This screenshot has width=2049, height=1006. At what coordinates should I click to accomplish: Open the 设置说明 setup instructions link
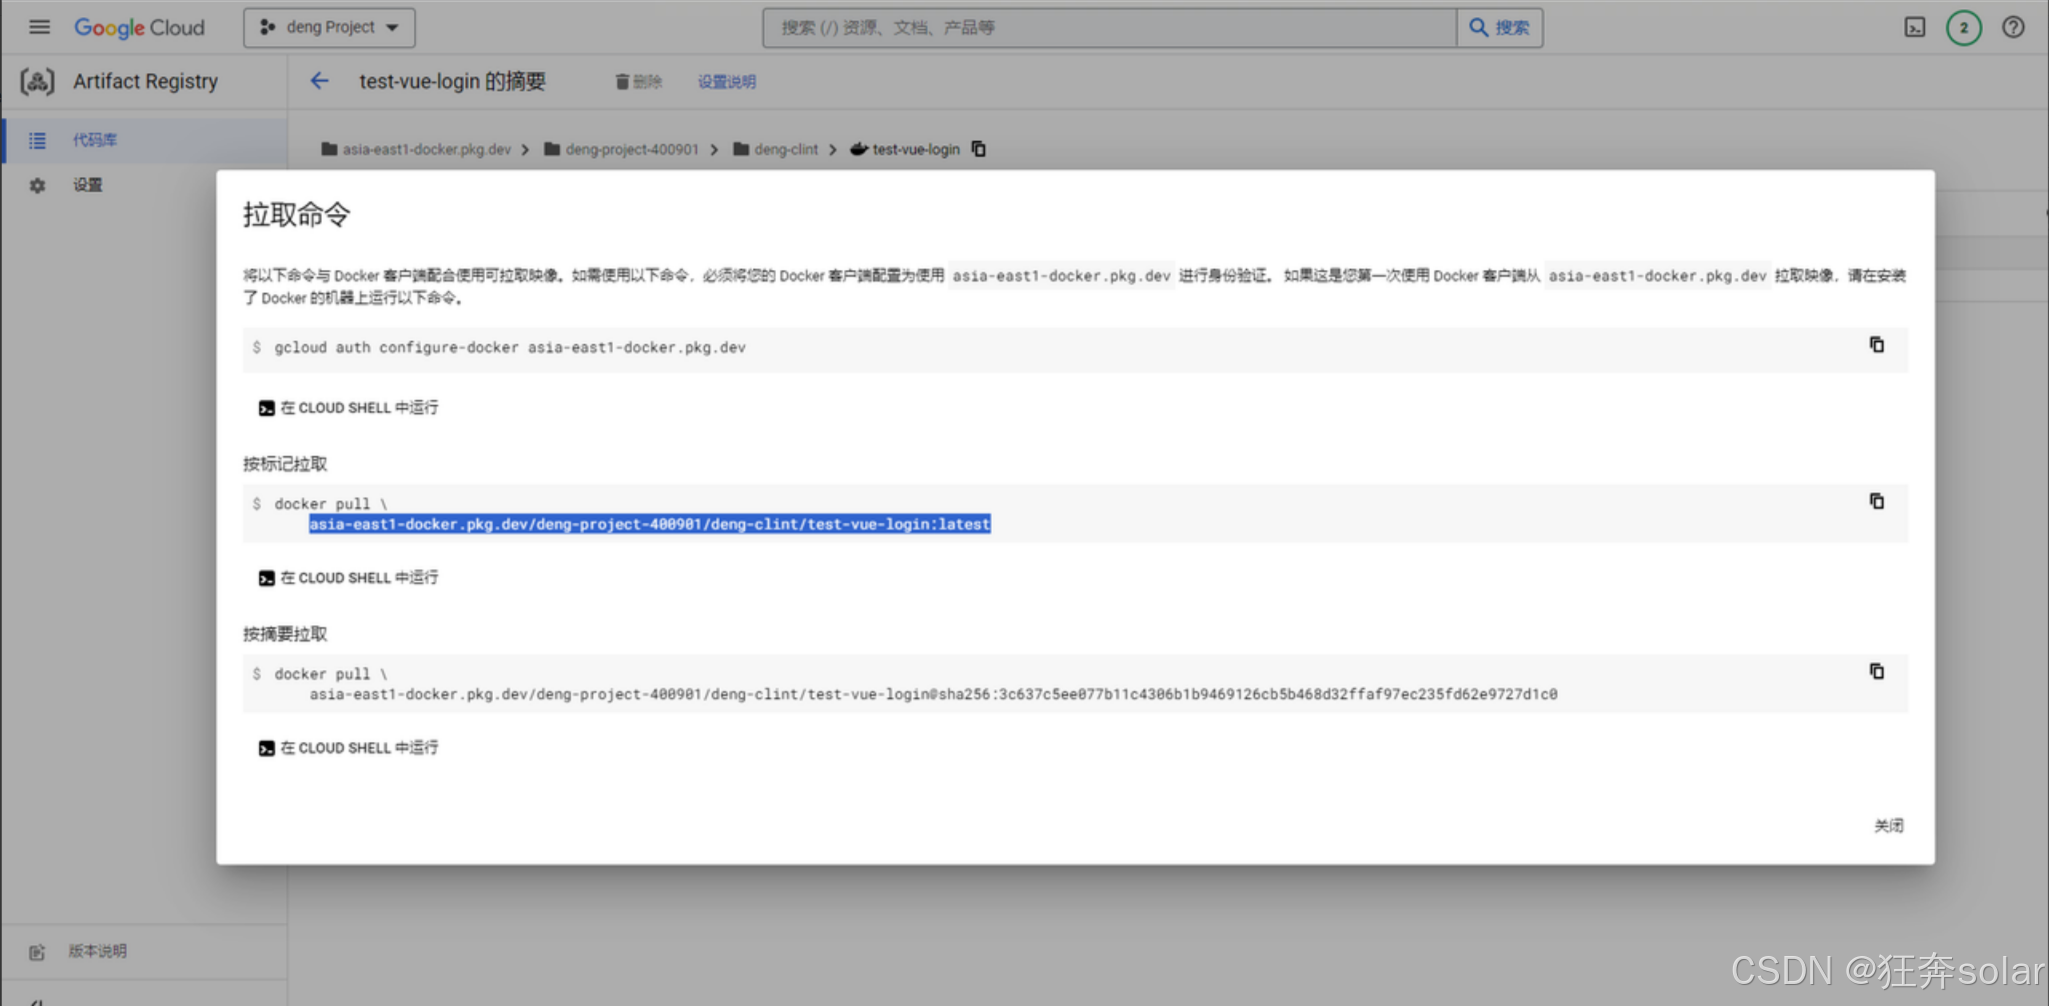click(x=727, y=81)
